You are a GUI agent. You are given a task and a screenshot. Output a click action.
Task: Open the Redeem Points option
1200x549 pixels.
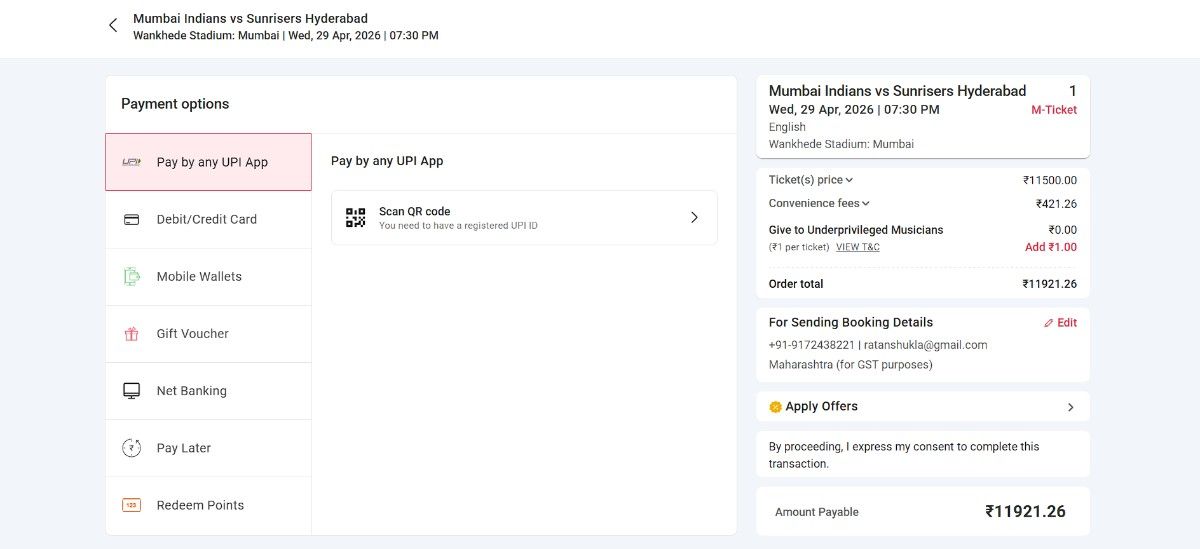click(x=208, y=505)
